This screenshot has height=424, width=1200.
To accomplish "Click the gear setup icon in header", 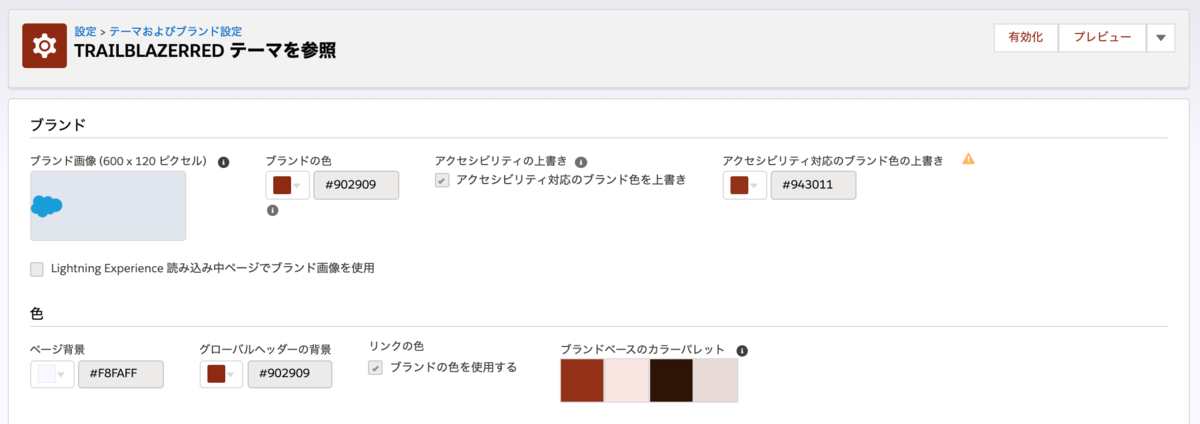I will point(44,46).
